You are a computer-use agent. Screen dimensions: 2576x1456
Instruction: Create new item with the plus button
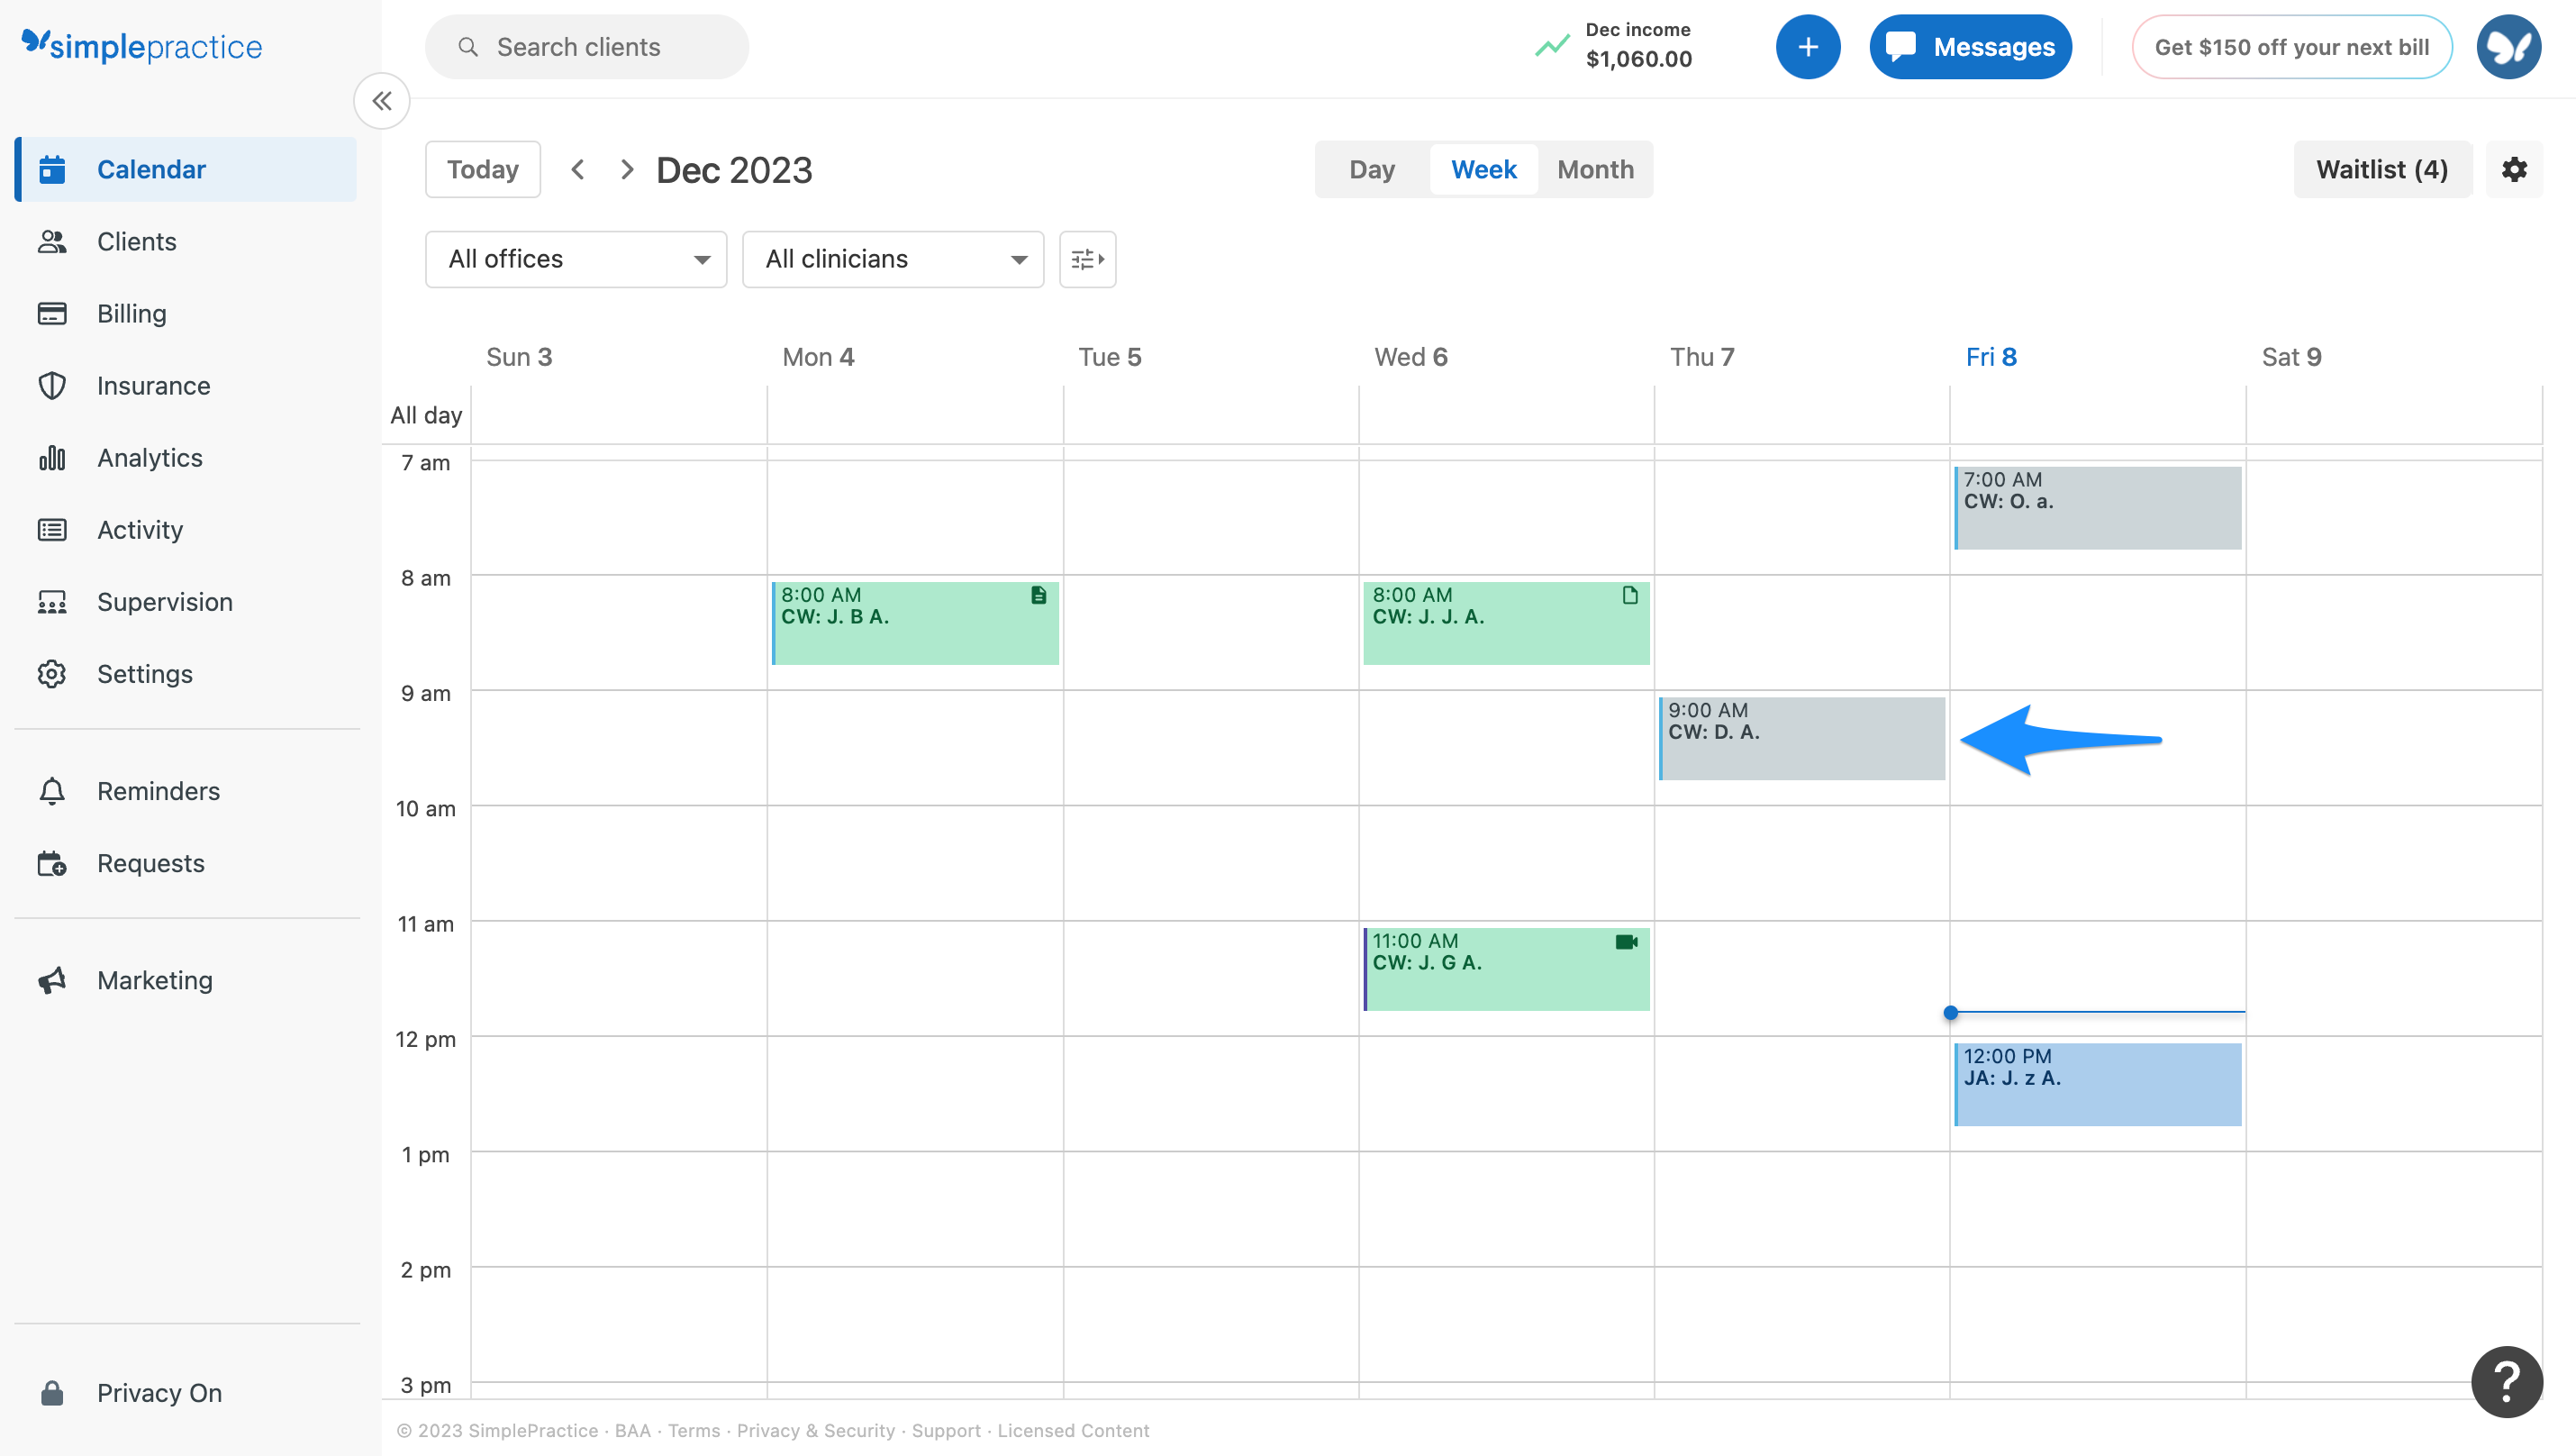tap(1808, 46)
